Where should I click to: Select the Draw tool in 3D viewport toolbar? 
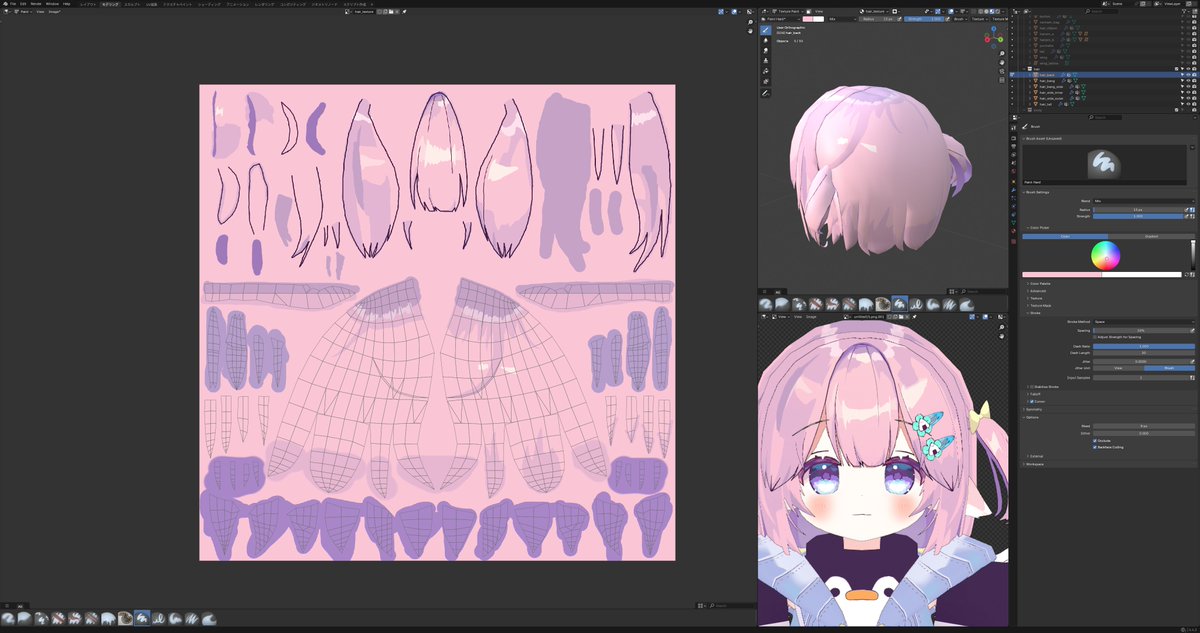pyautogui.click(x=765, y=30)
